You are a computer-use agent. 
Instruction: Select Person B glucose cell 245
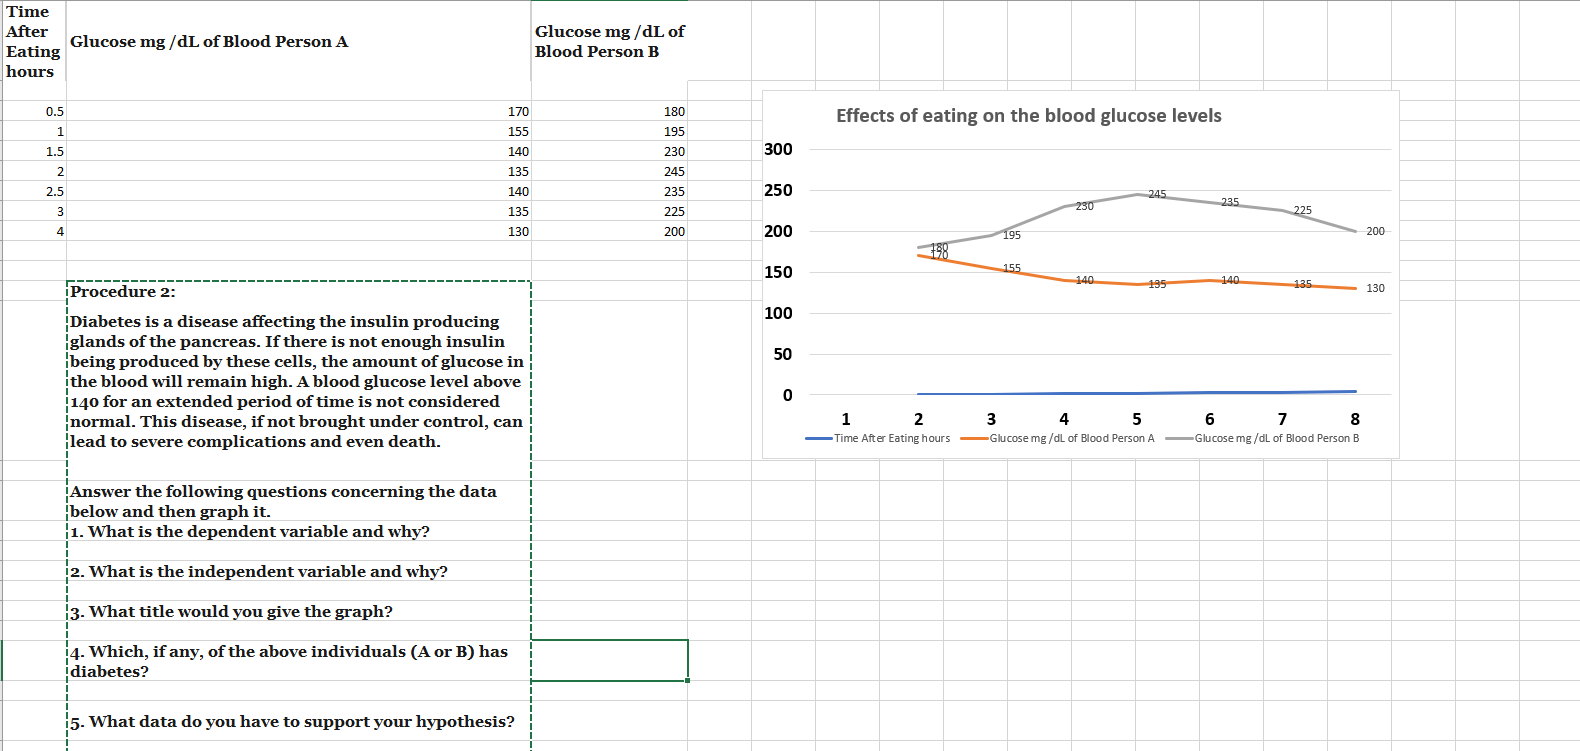[609, 171]
